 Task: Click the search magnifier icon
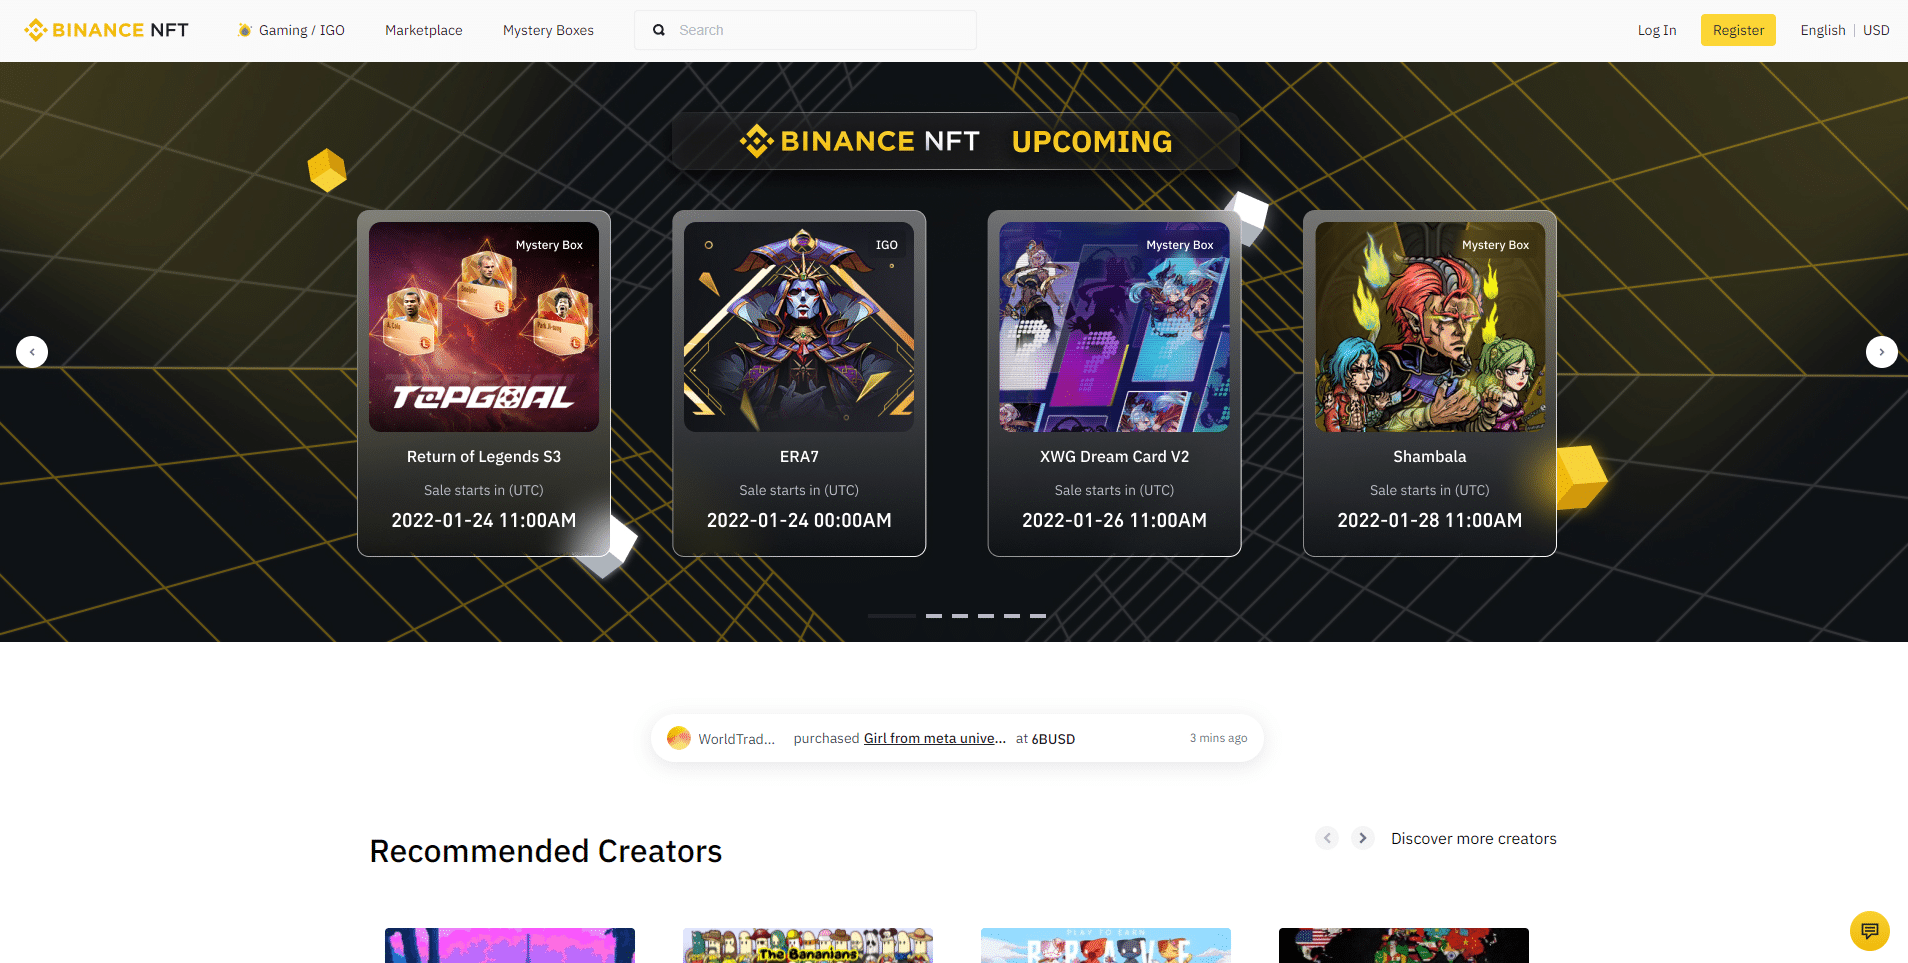click(659, 30)
